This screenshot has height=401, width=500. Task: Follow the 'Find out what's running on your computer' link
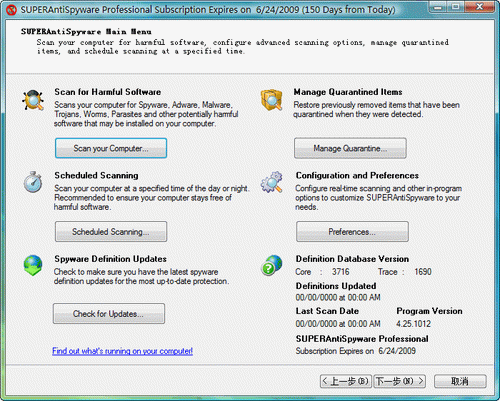coord(122,351)
